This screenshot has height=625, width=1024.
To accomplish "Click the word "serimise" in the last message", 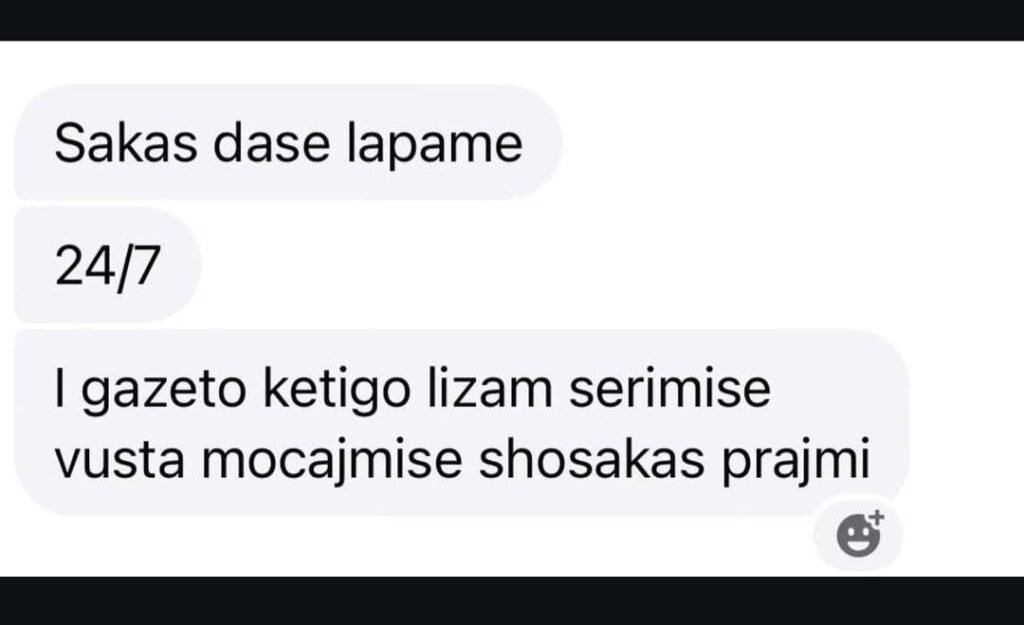I will point(670,389).
